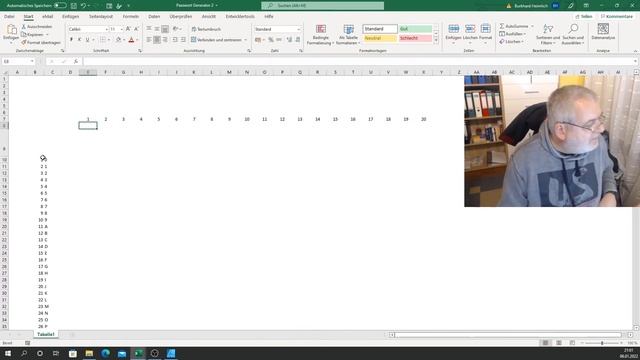Open Edge browser from taskbar
The image size is (640, 360).
coord(105,353)
